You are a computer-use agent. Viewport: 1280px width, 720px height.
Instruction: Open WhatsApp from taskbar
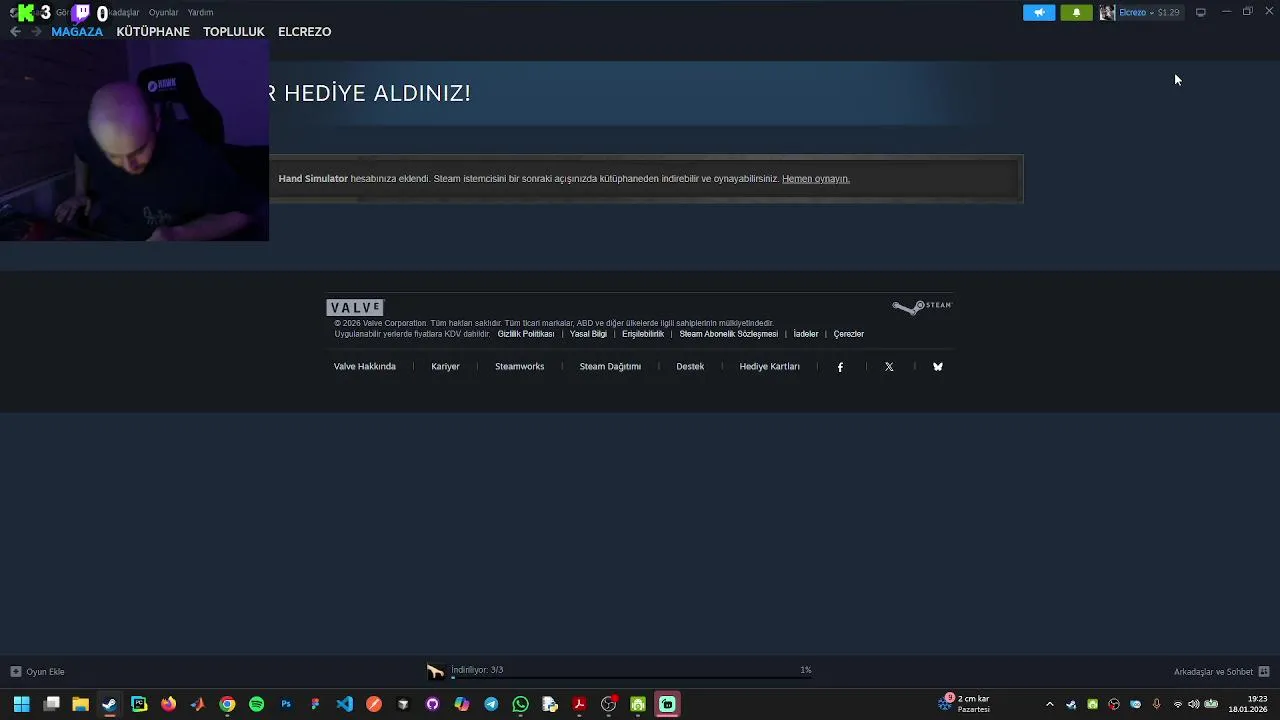click(x=520, y=704)
